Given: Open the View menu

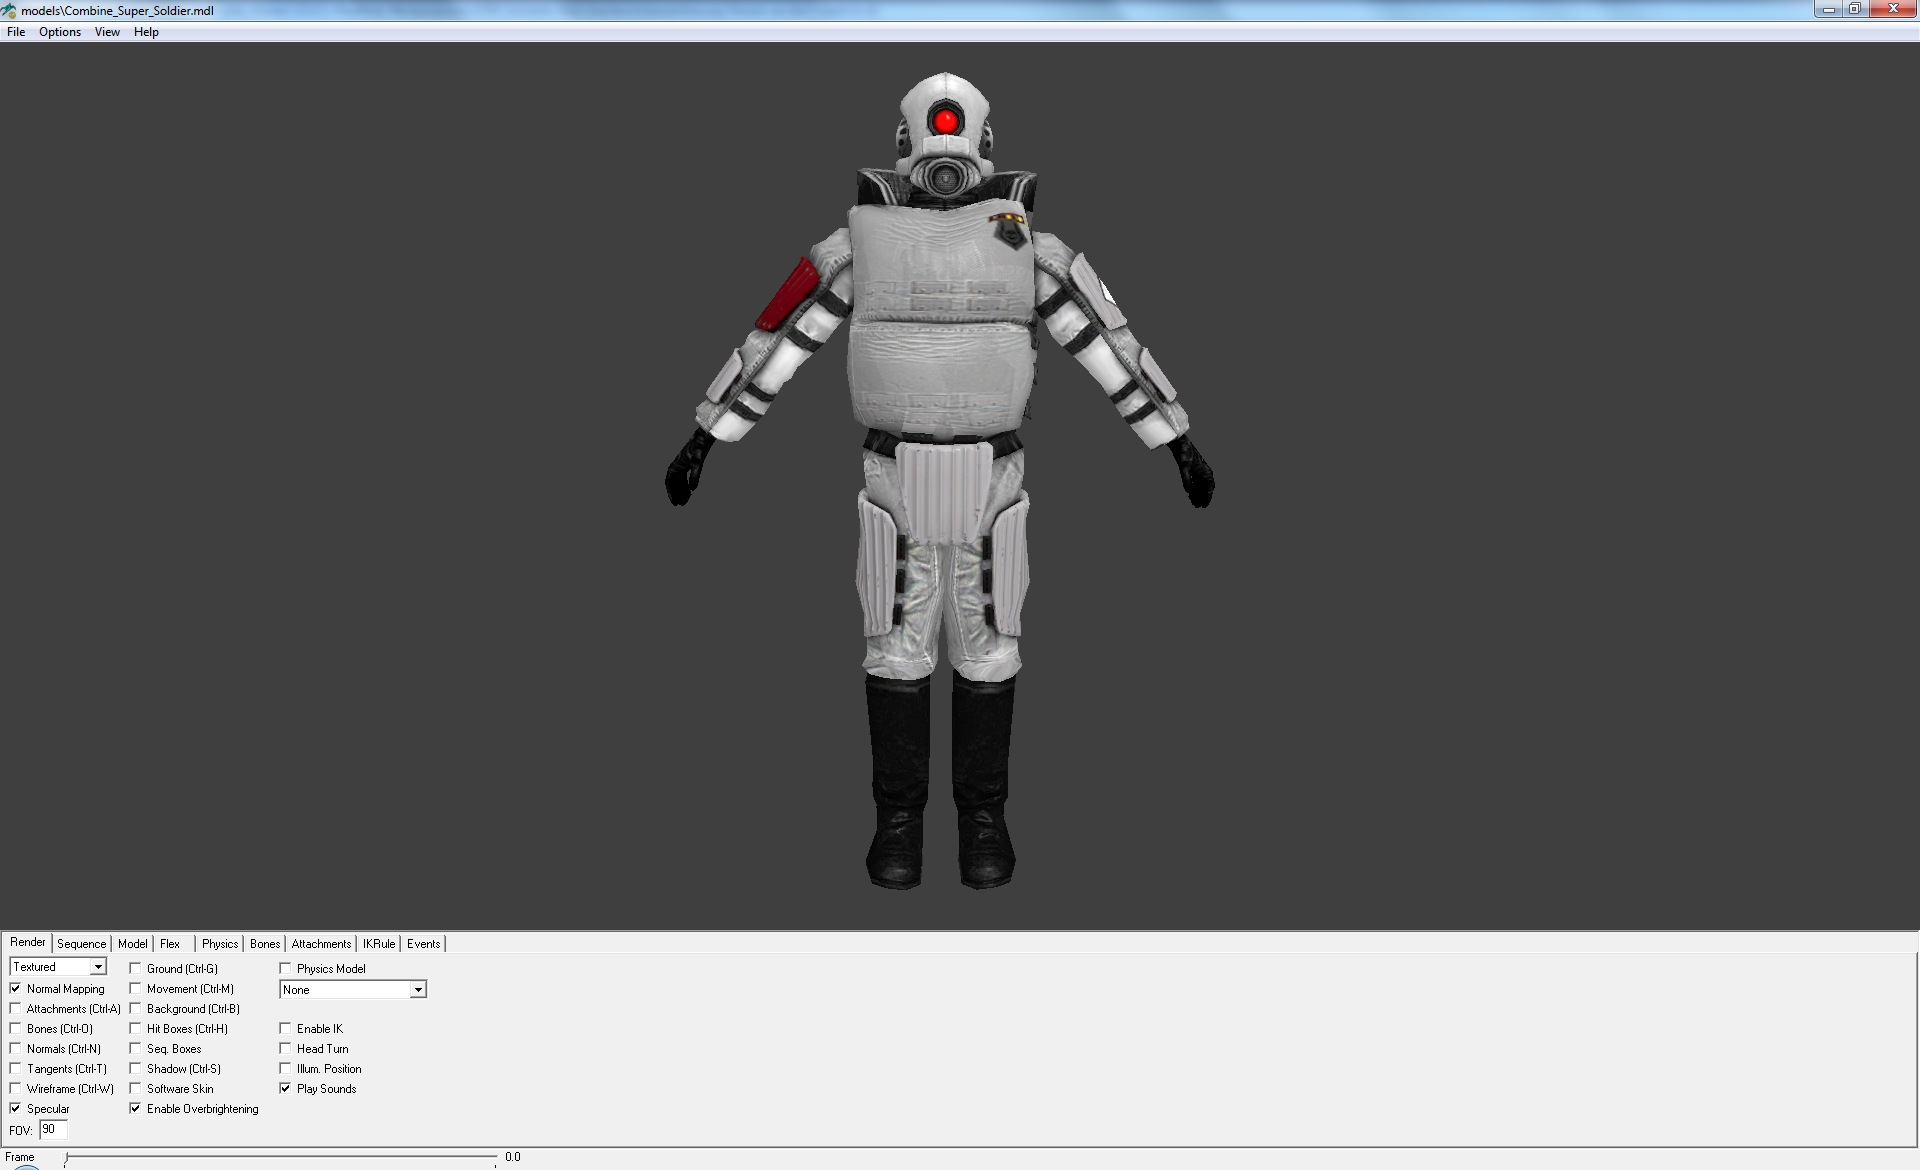Looking at the screenshot, I should click(x=107, y=32).
